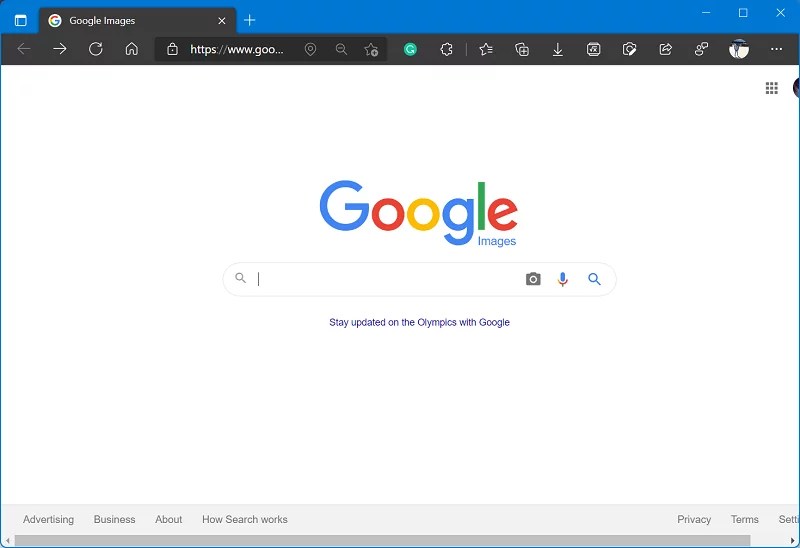Open the Favorites list

pyautogui.click(x=486, y=49)
